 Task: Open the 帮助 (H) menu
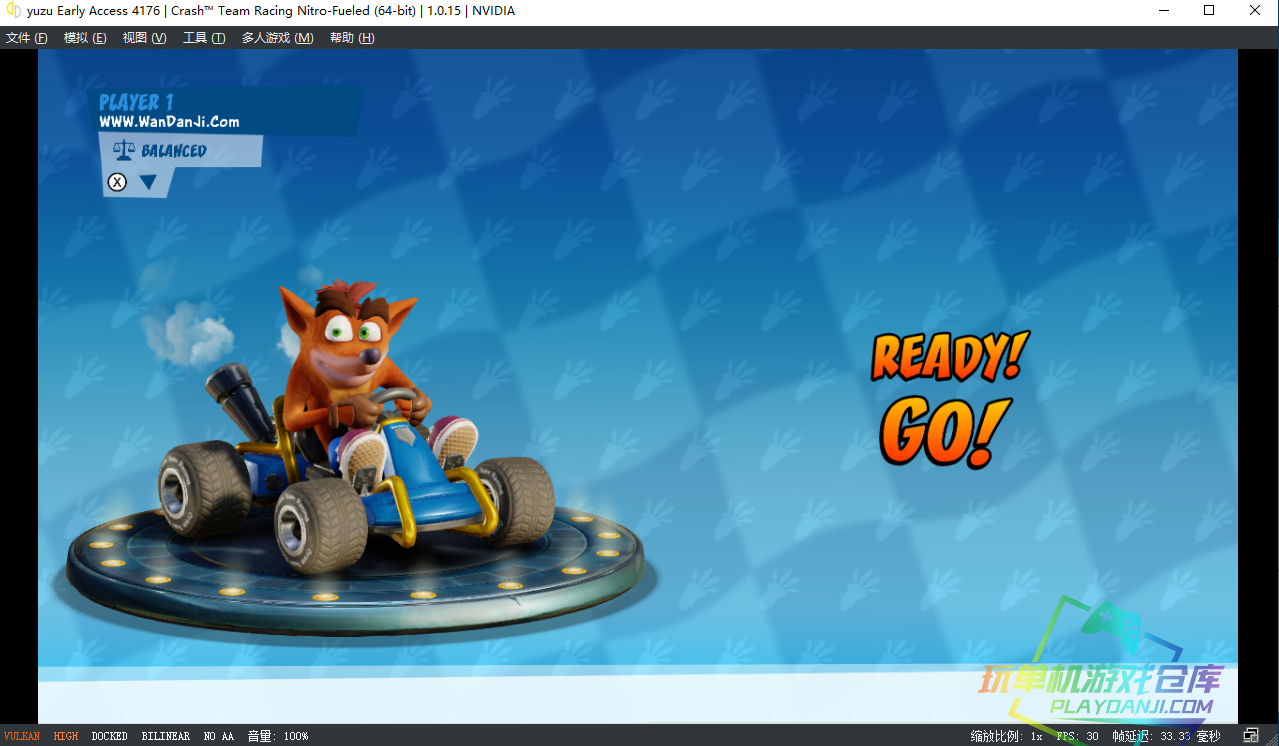click(x=352, y=38)
